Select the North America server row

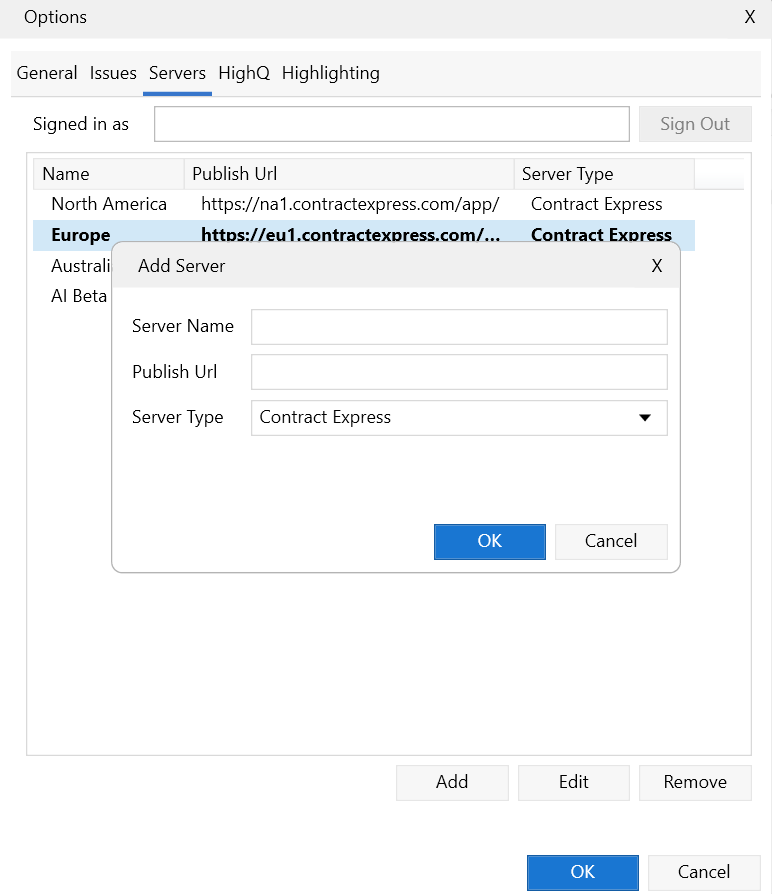coord(109,204)
